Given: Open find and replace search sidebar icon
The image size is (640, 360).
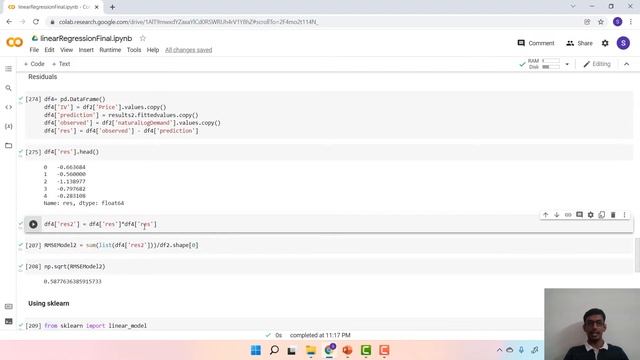Looking at the screenshot, I should coord(9,88).
